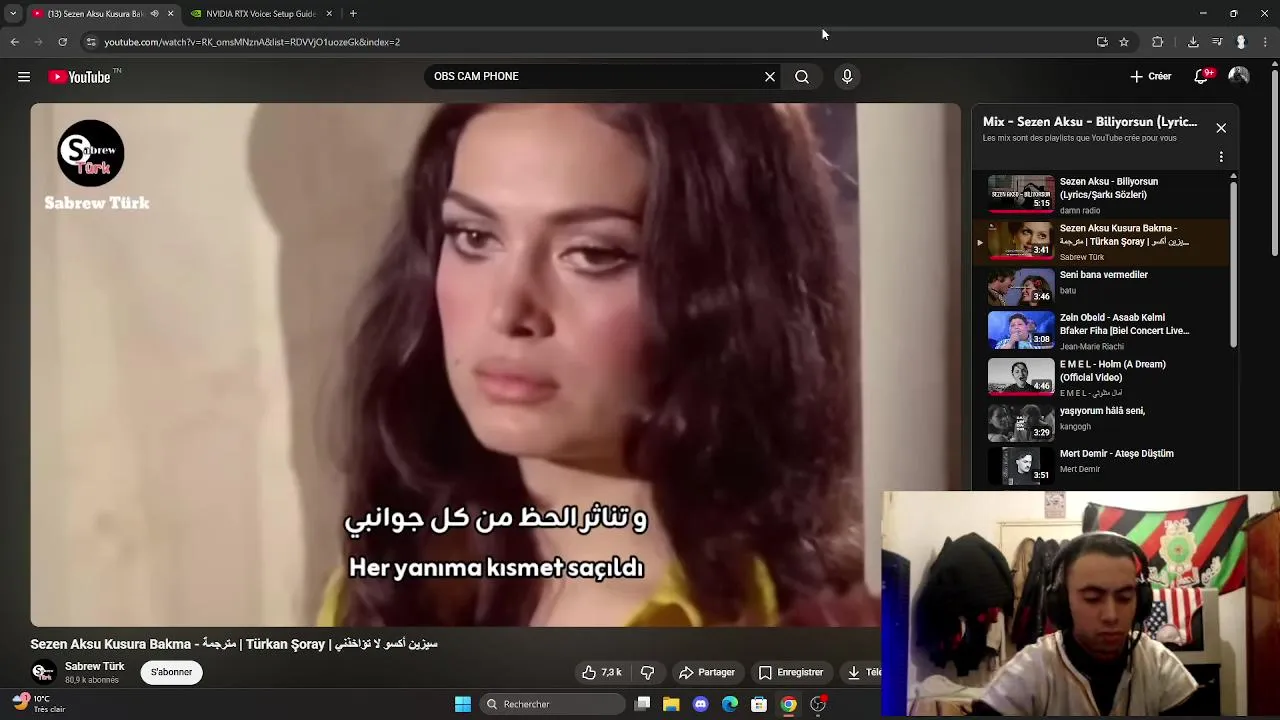Open Chrome downloads icon

point(1193,42)
